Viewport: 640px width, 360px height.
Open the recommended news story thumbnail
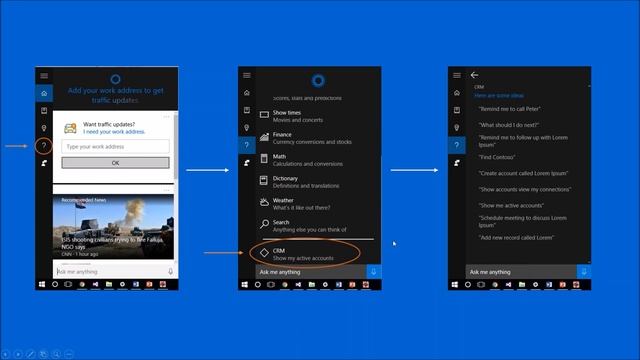click(x=113, y=227)
